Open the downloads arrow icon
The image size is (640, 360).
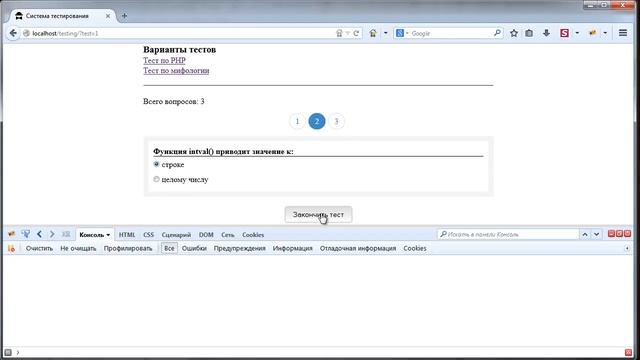pos(546,33)
